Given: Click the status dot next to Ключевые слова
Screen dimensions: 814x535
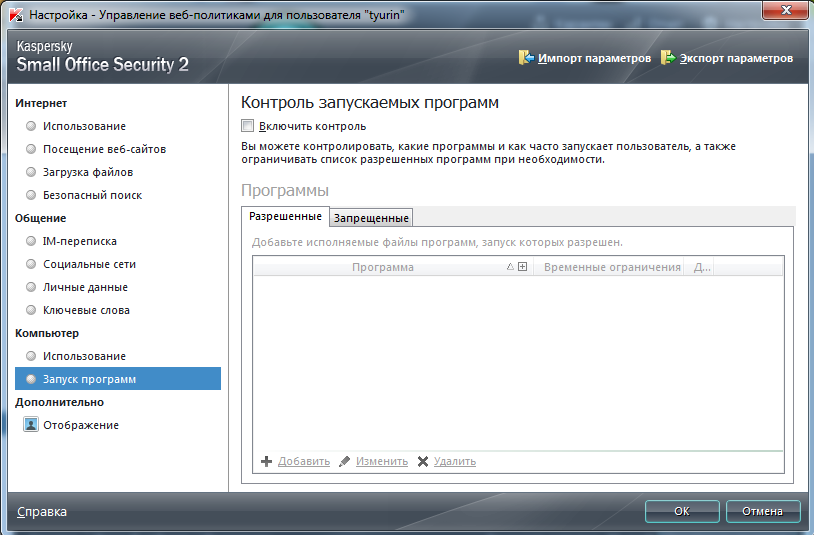Looking at the screenshot, I should pos(31,310).
